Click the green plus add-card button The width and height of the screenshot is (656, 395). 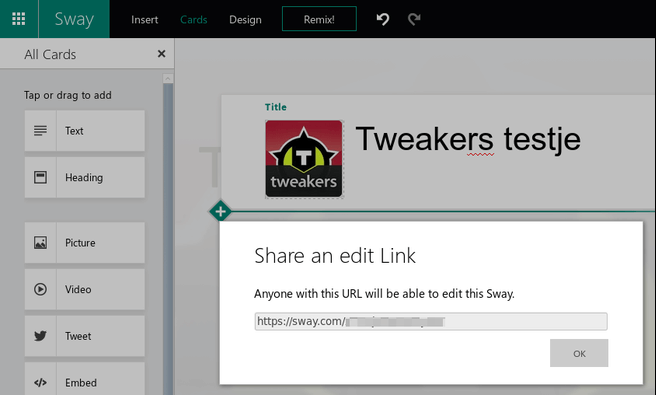coord(220,211)
